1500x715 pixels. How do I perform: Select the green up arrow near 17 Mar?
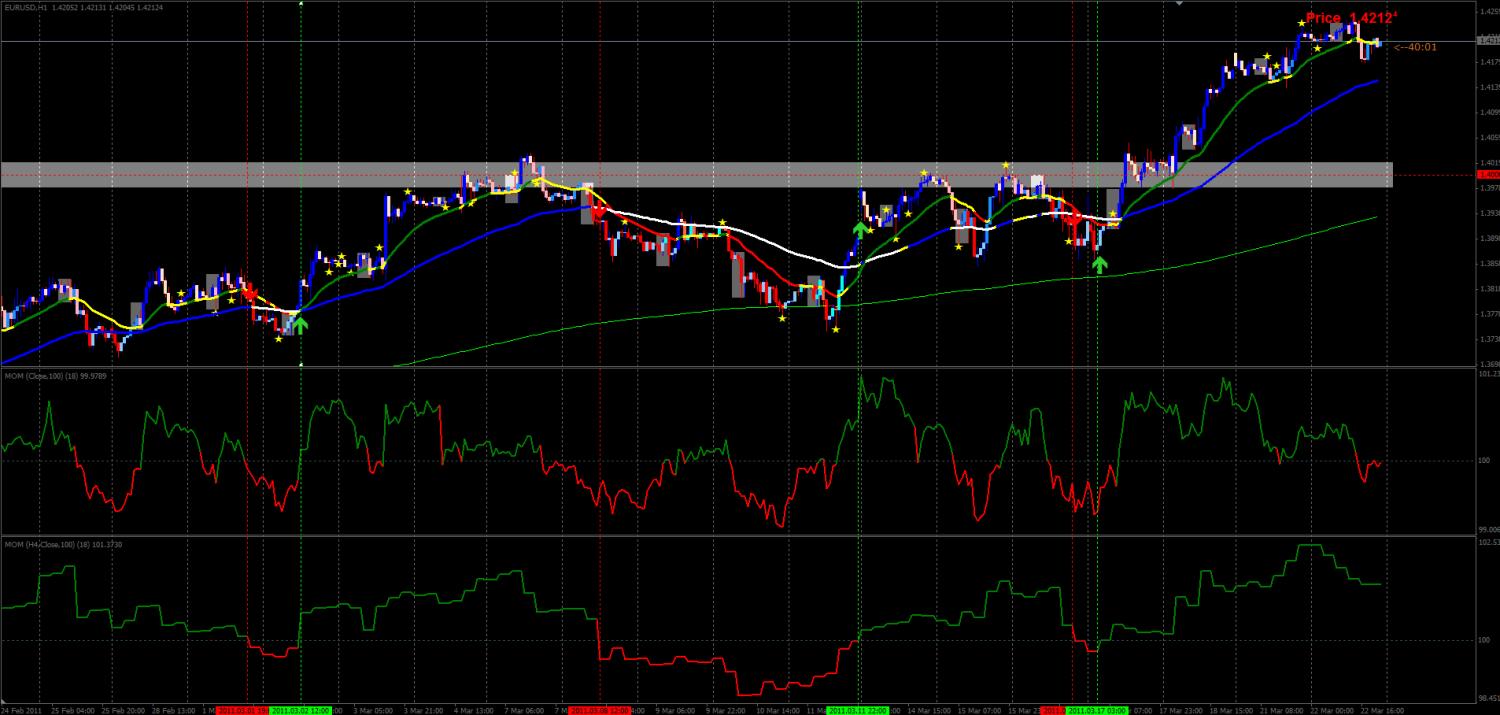coord(1100,264)
